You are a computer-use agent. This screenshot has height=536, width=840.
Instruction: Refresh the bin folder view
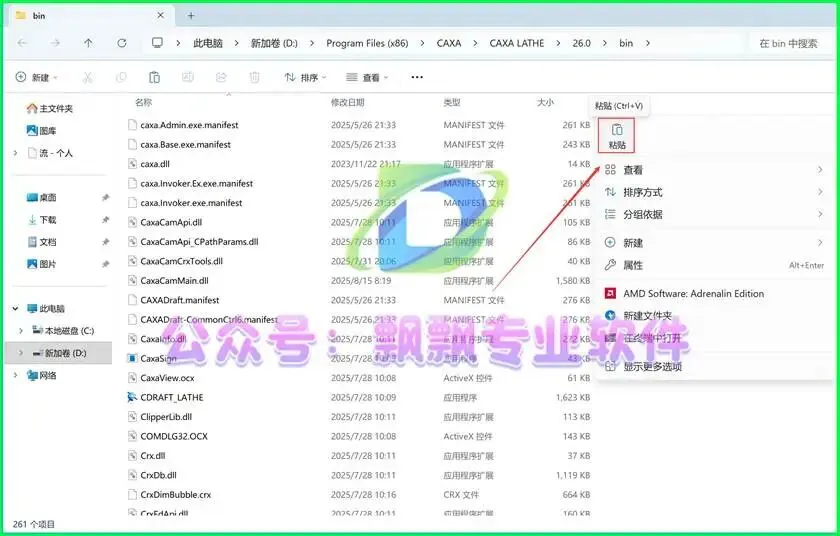pos(122,43)
